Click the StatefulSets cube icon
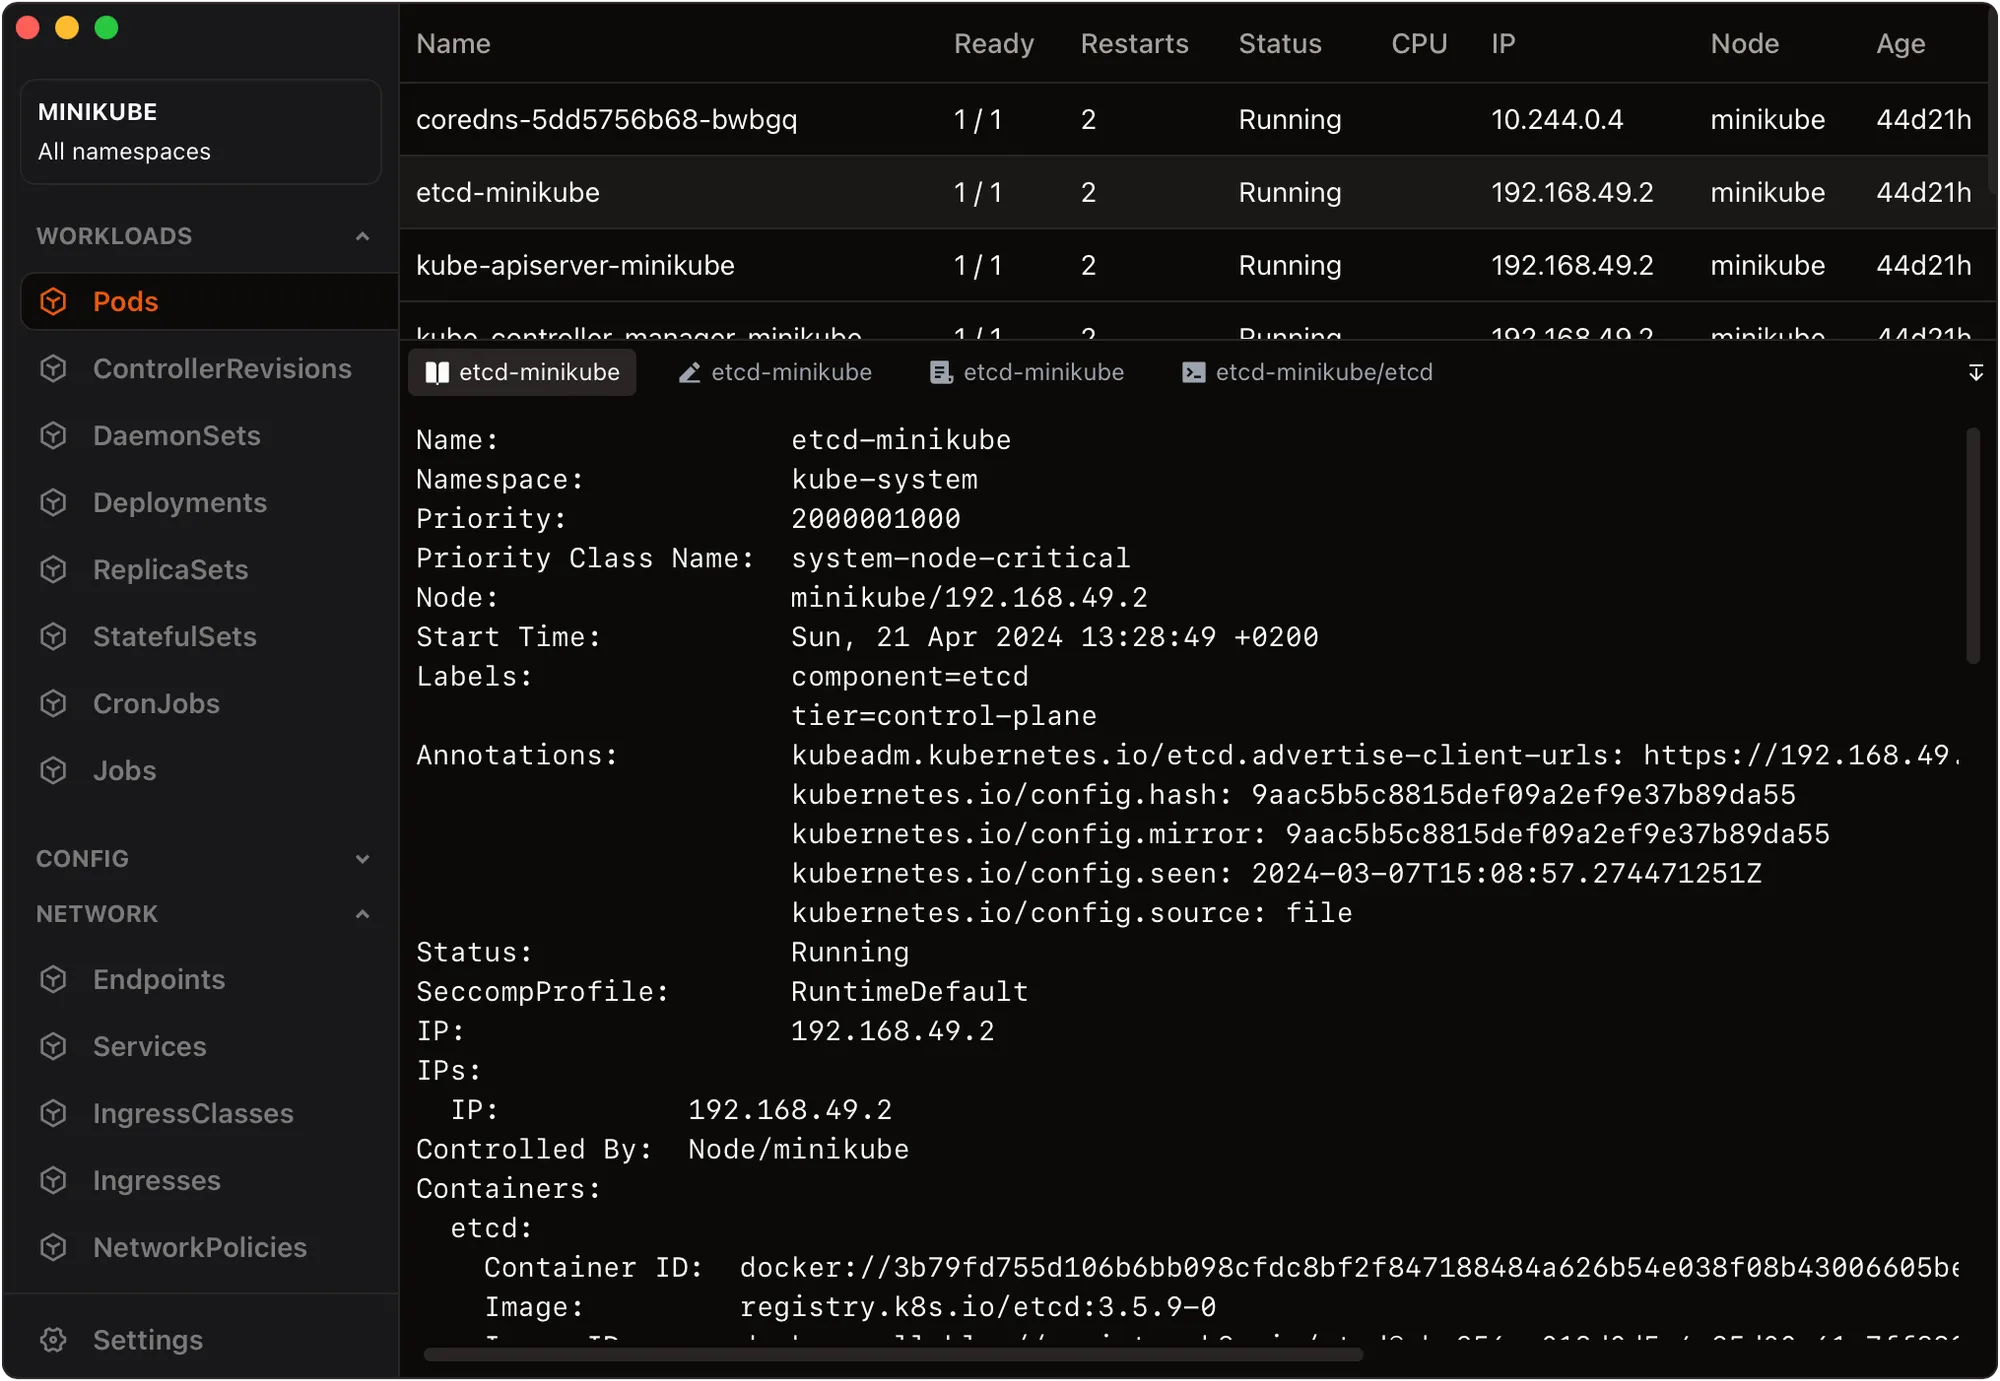 coord(54,636)
